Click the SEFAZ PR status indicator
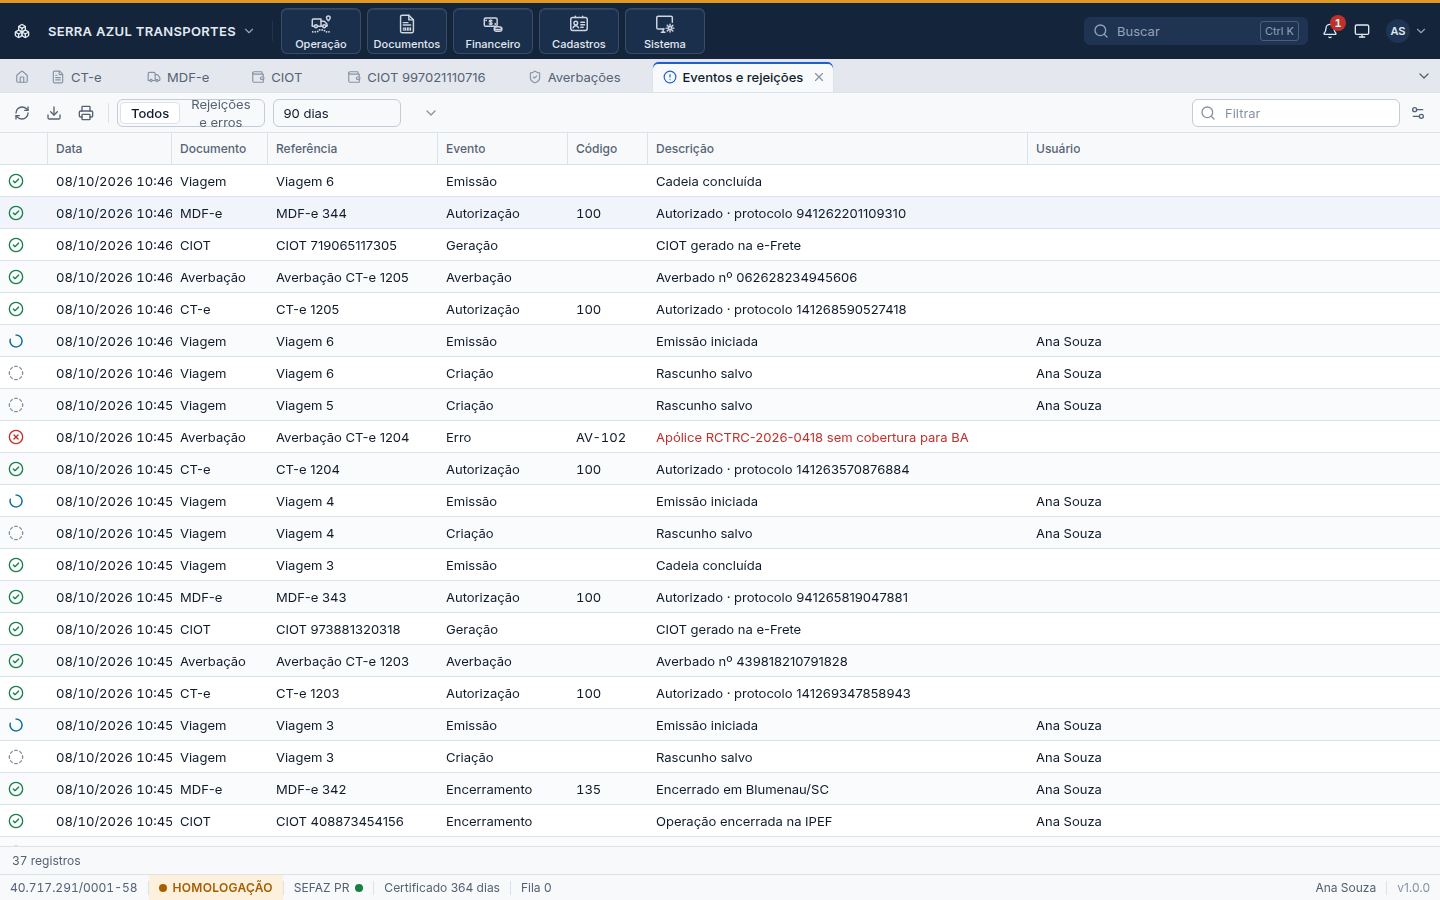This screenshot has width=1440, height=900. point(328,888)
